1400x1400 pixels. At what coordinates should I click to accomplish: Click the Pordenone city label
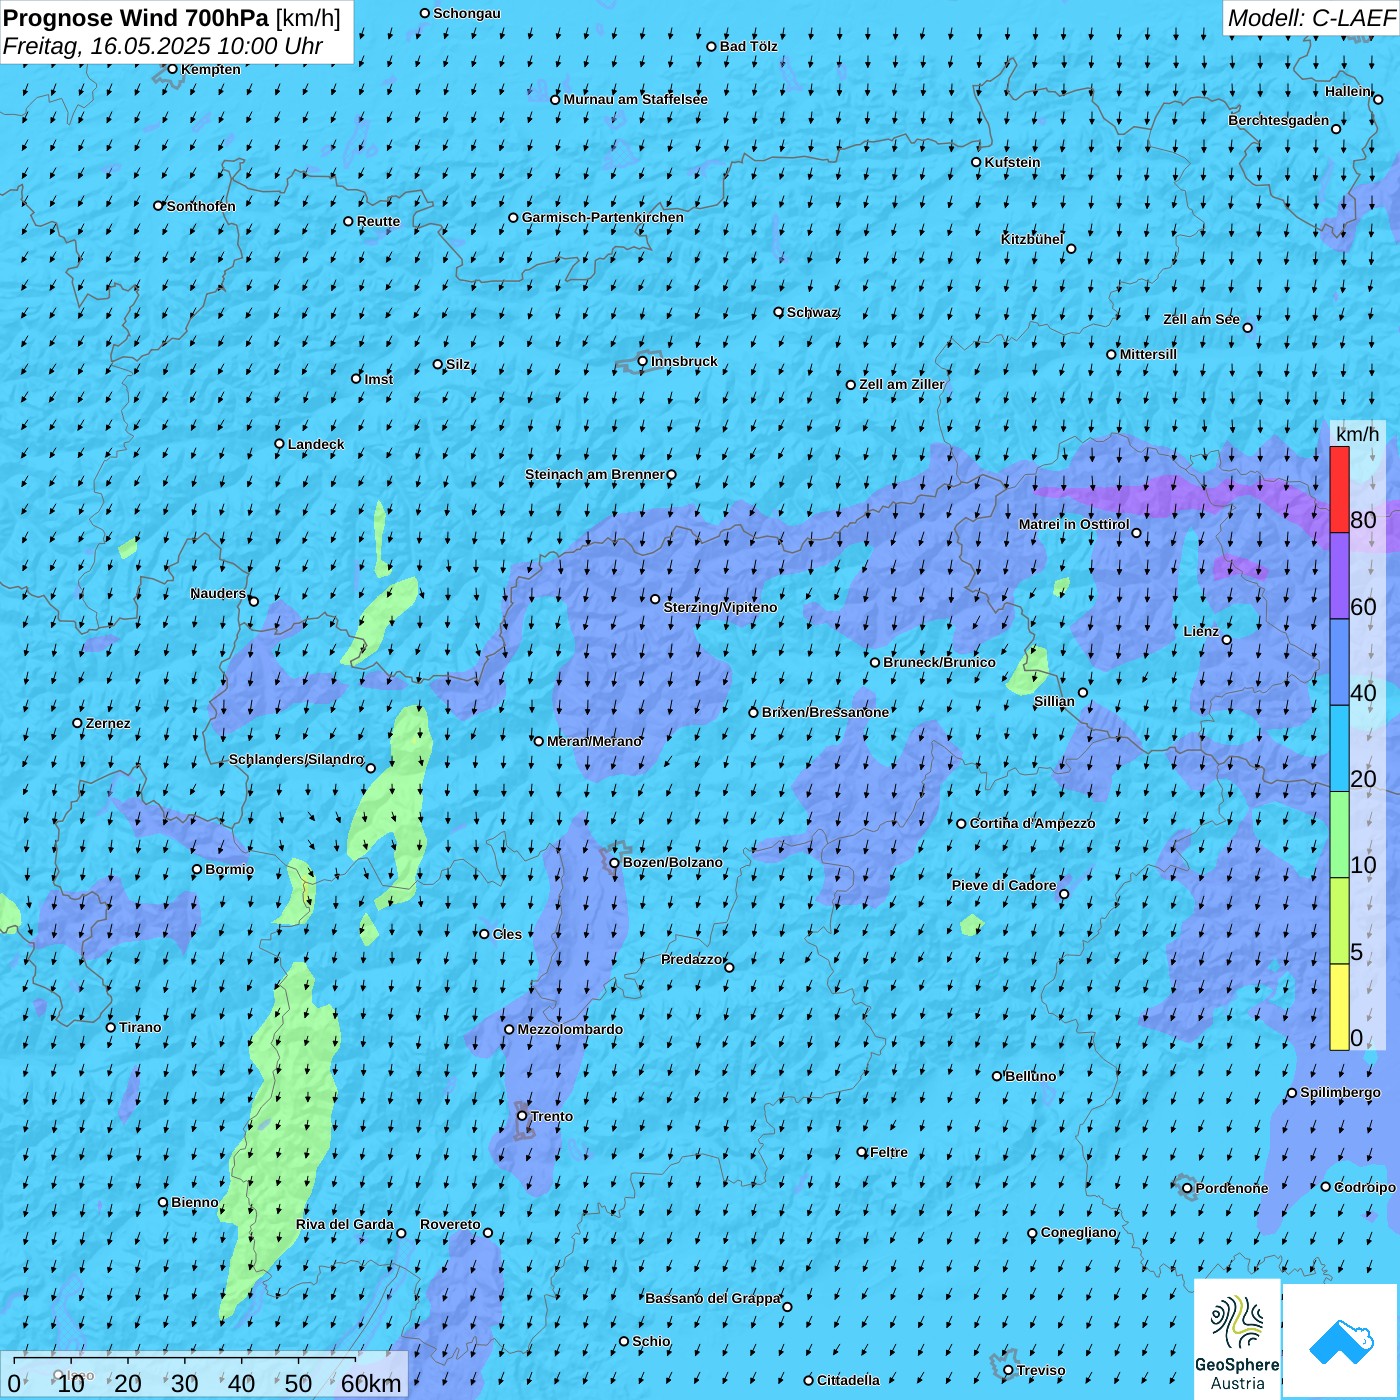click(1232, 1188)
